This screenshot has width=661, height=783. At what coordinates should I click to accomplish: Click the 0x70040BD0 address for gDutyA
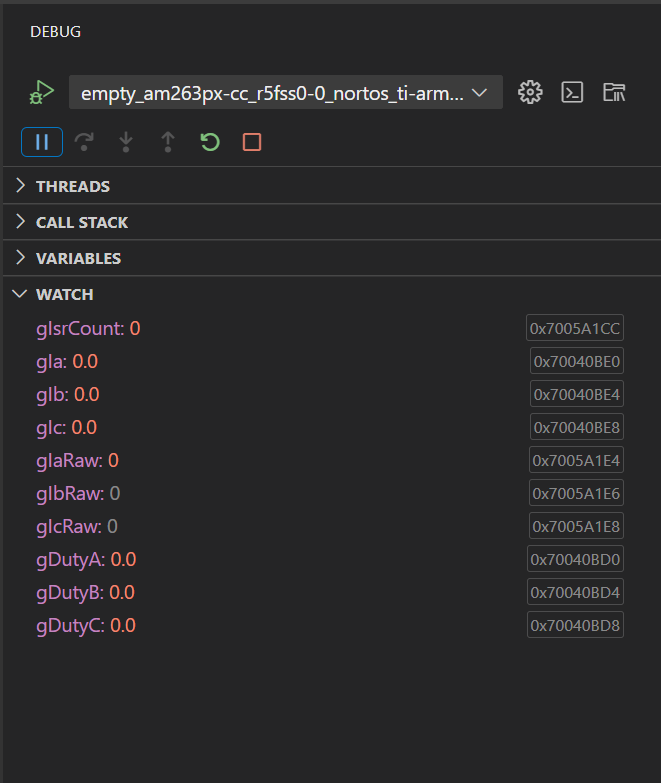coord(575,559)
